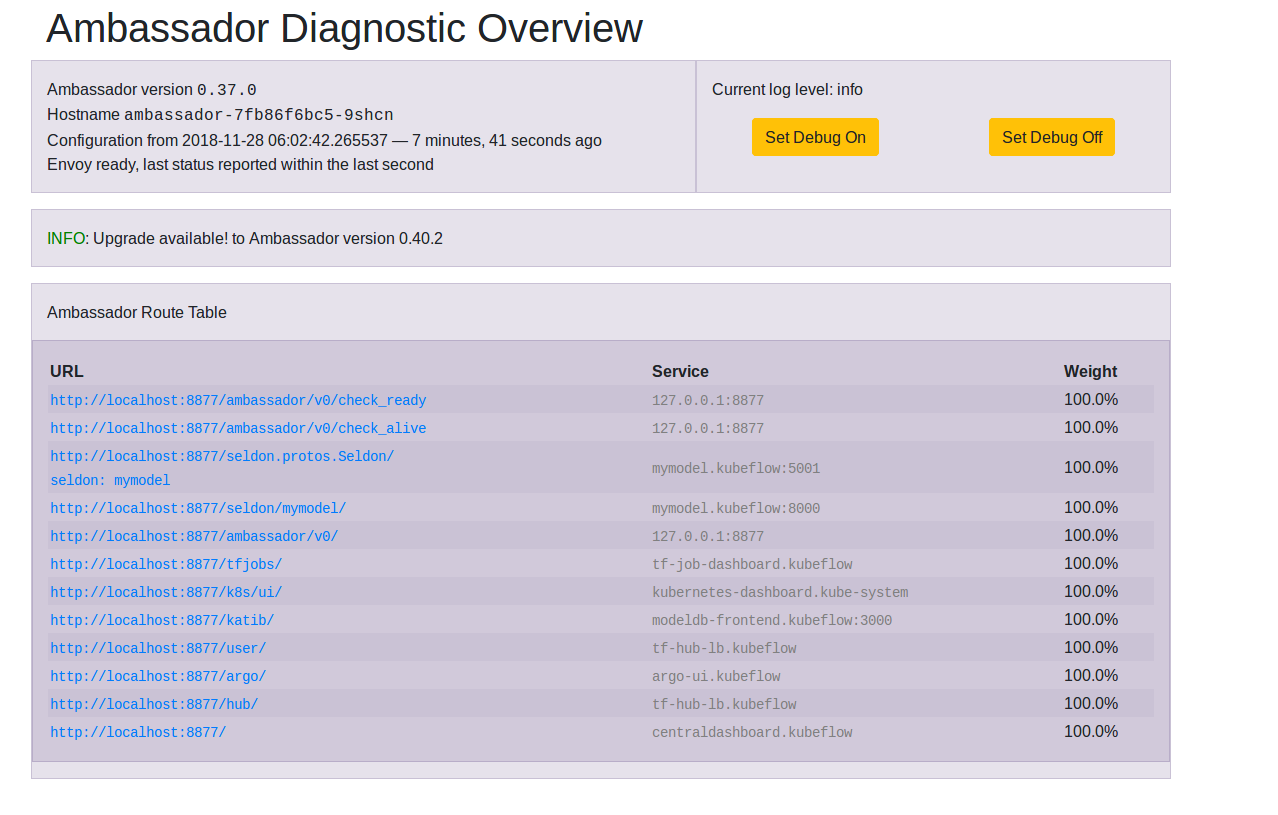Viewport: 1278px width, 815px height.
Task: Open the tfjobs route link
Action: (164, 564)
